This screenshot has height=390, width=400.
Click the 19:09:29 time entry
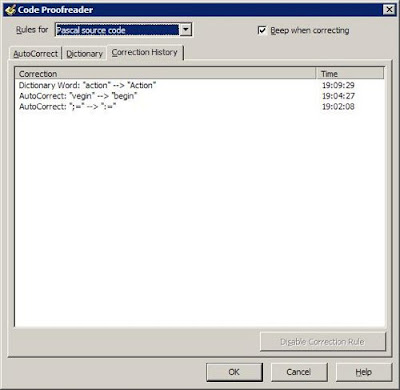[338, 85]
